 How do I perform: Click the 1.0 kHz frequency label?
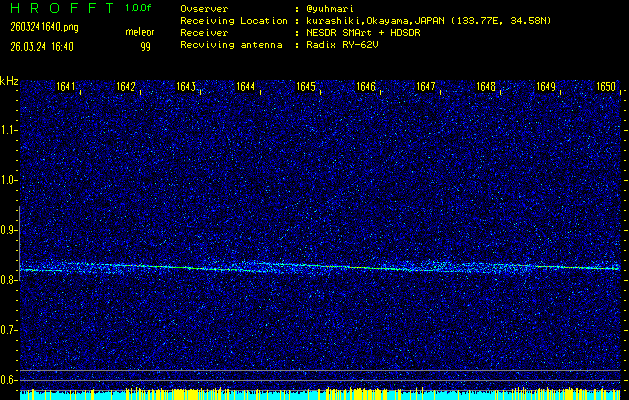coord(9,180)
